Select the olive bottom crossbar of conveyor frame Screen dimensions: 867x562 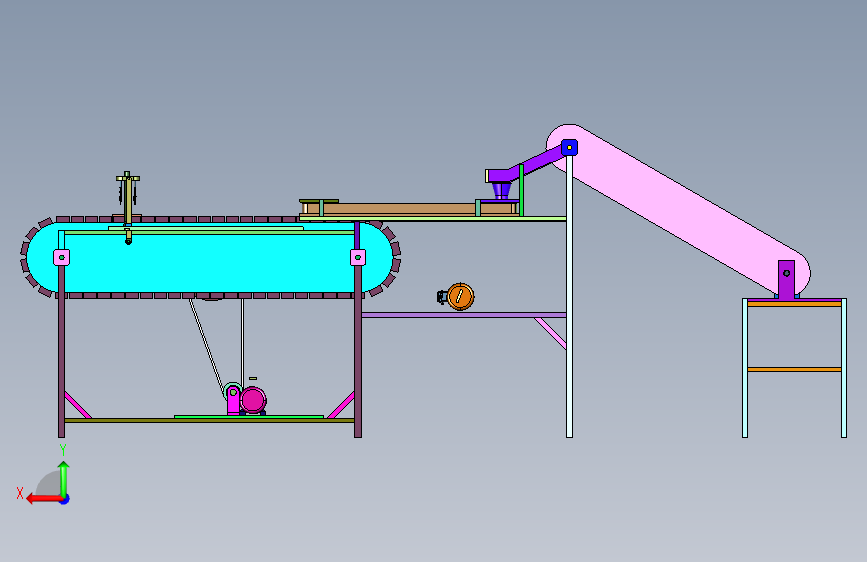(210, 420)
